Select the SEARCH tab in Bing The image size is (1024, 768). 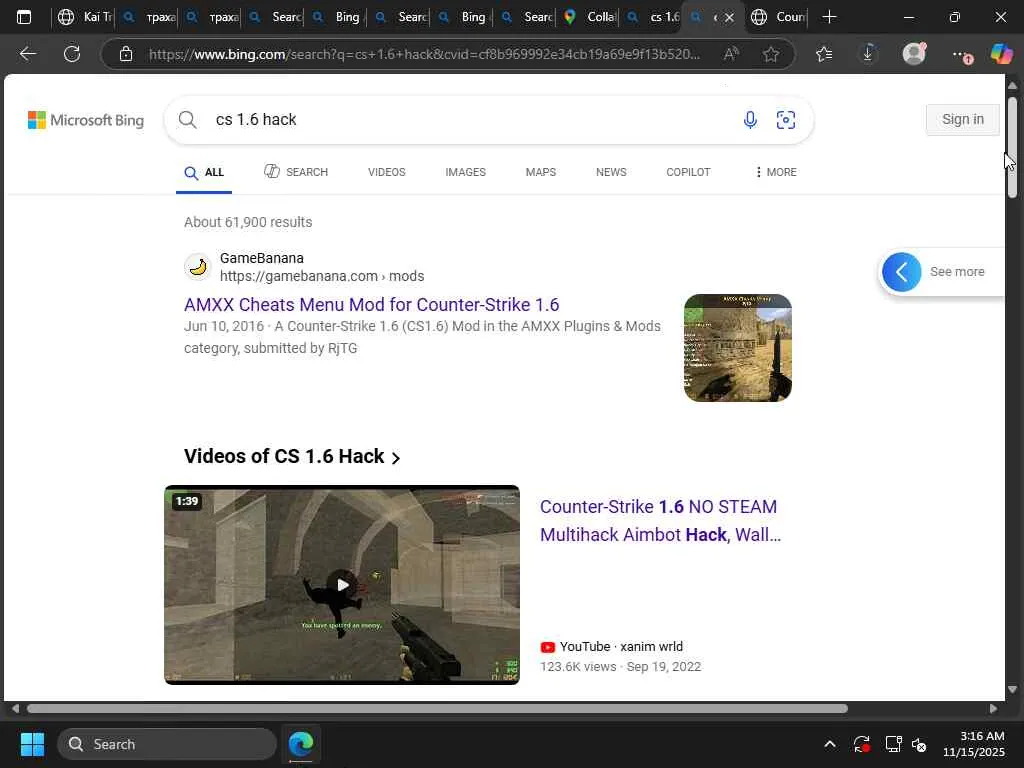296,172
